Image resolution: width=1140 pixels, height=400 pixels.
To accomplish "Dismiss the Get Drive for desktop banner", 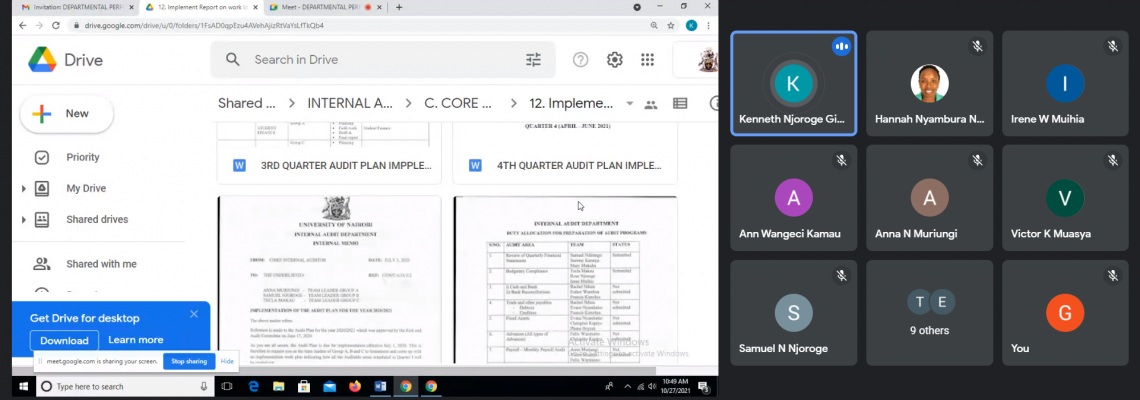I will point(194,314).
